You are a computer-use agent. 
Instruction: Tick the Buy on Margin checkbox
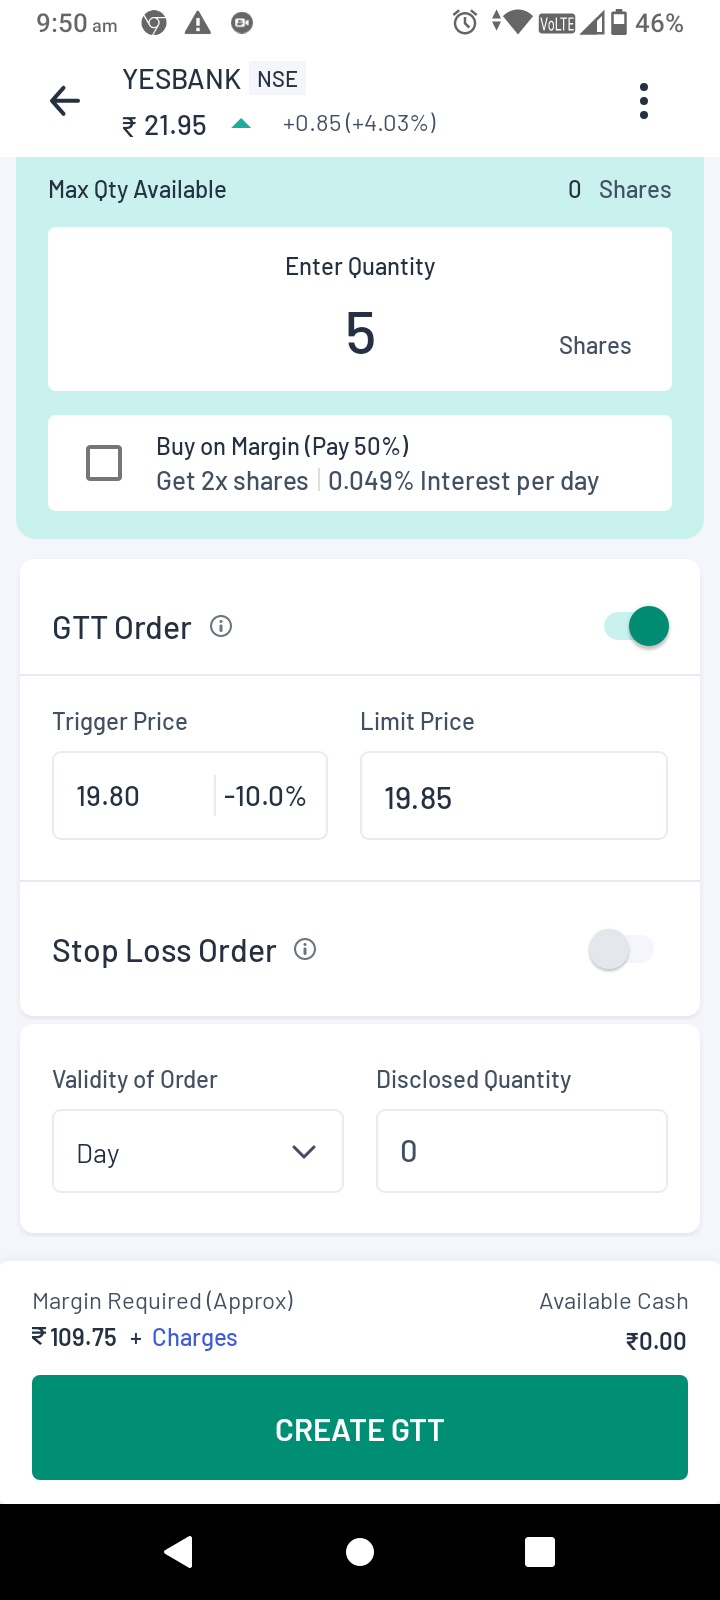tap(104, 463)
